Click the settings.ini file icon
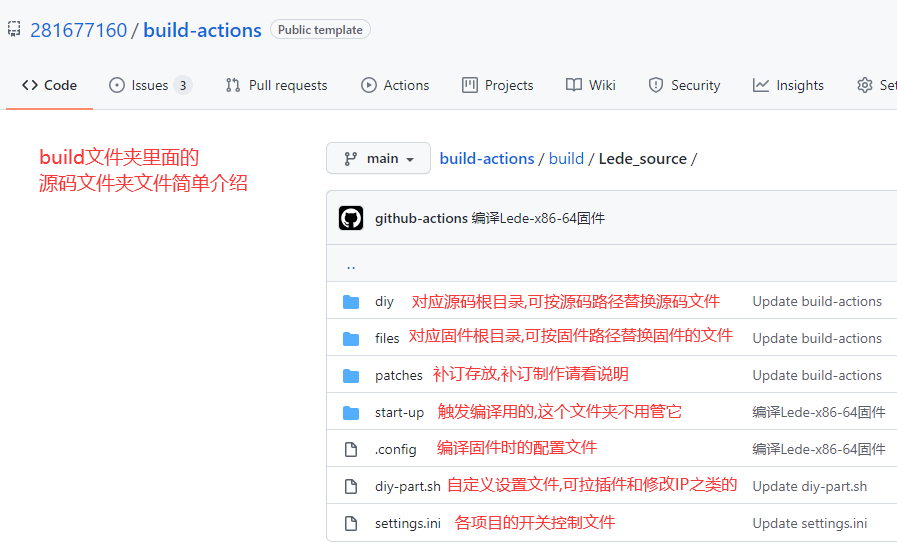This screenshot has width=897, height=556. coord(351,524)
